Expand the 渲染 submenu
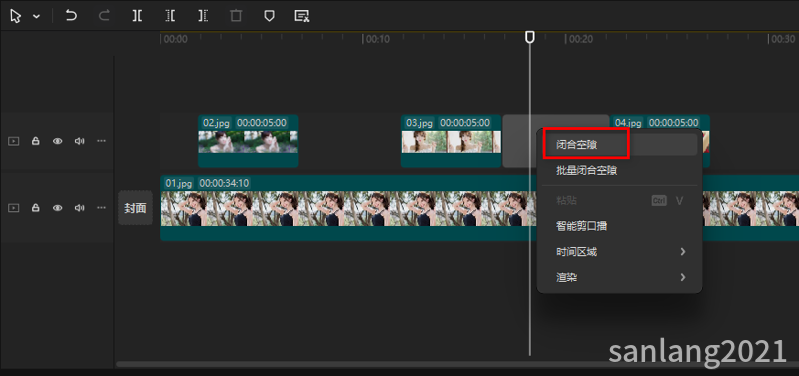The width and height of the screenshot is (799, 376). pyautogui.click(x=620, y=278)
